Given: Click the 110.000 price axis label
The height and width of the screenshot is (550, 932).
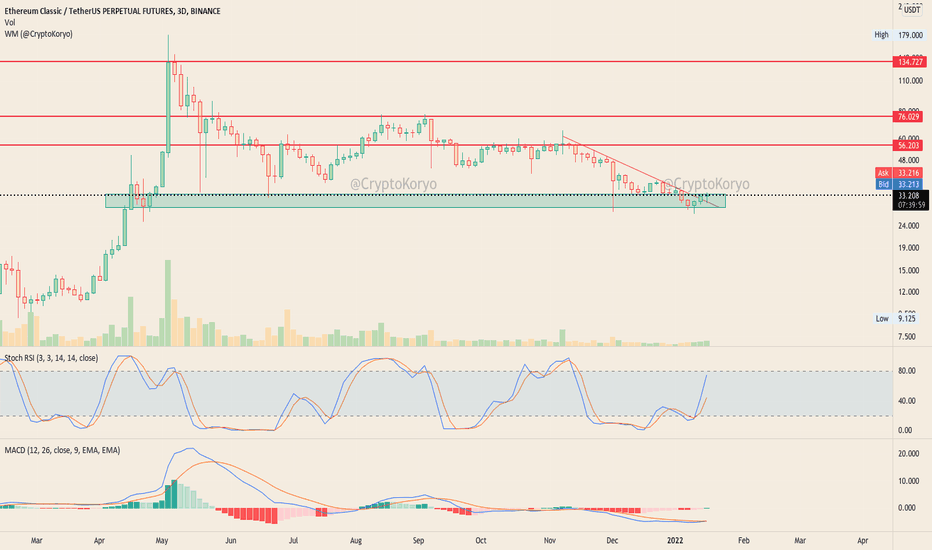Looking at the screenshot, I should pyautogui.click(x=911, y=80).
